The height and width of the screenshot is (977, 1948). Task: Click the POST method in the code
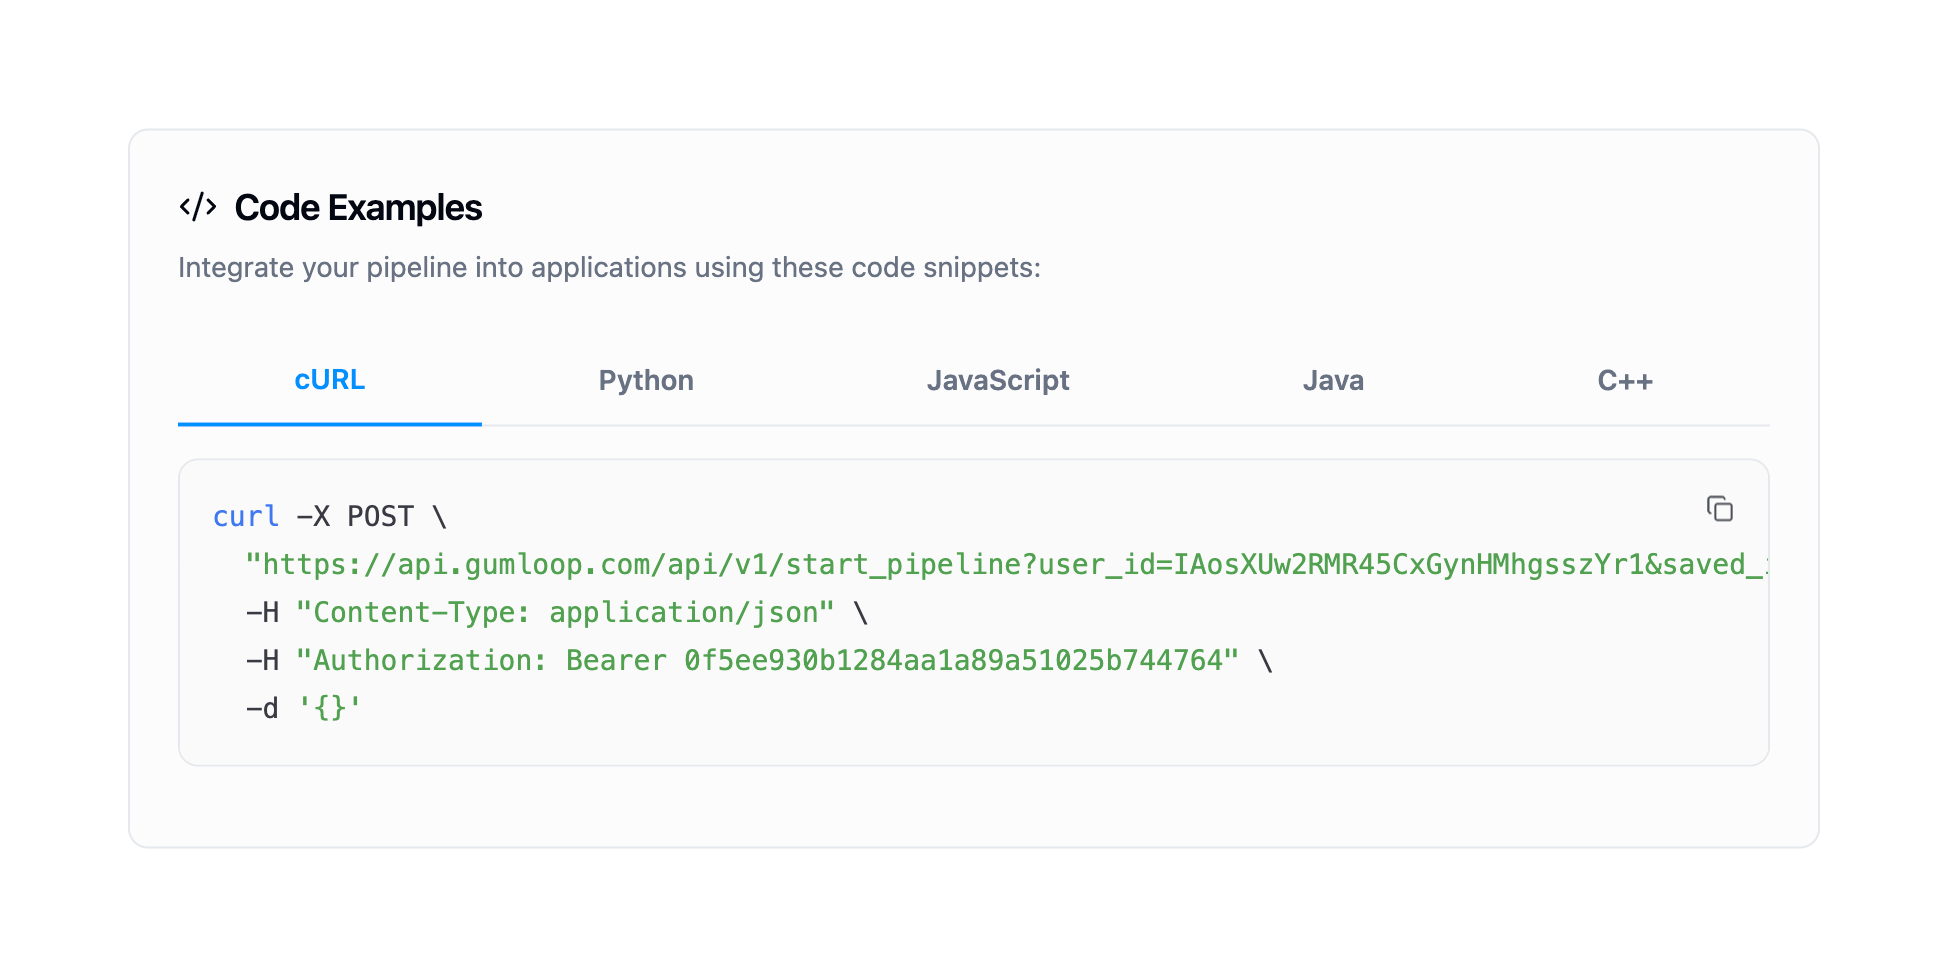(380, 517)
